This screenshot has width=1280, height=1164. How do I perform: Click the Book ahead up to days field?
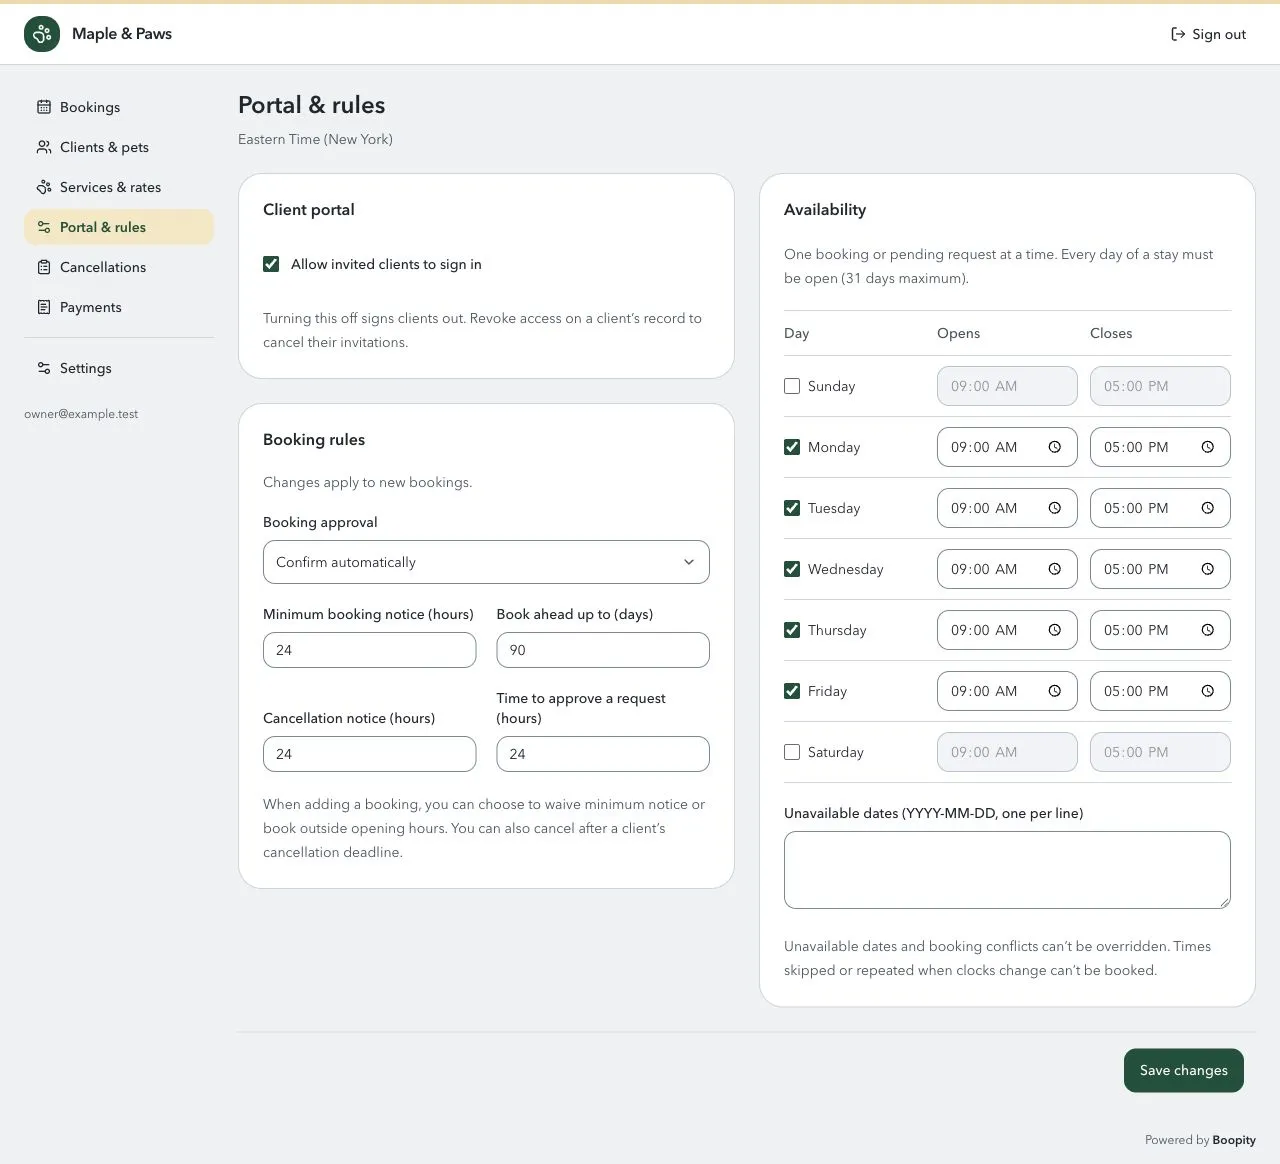coord(603,650)
